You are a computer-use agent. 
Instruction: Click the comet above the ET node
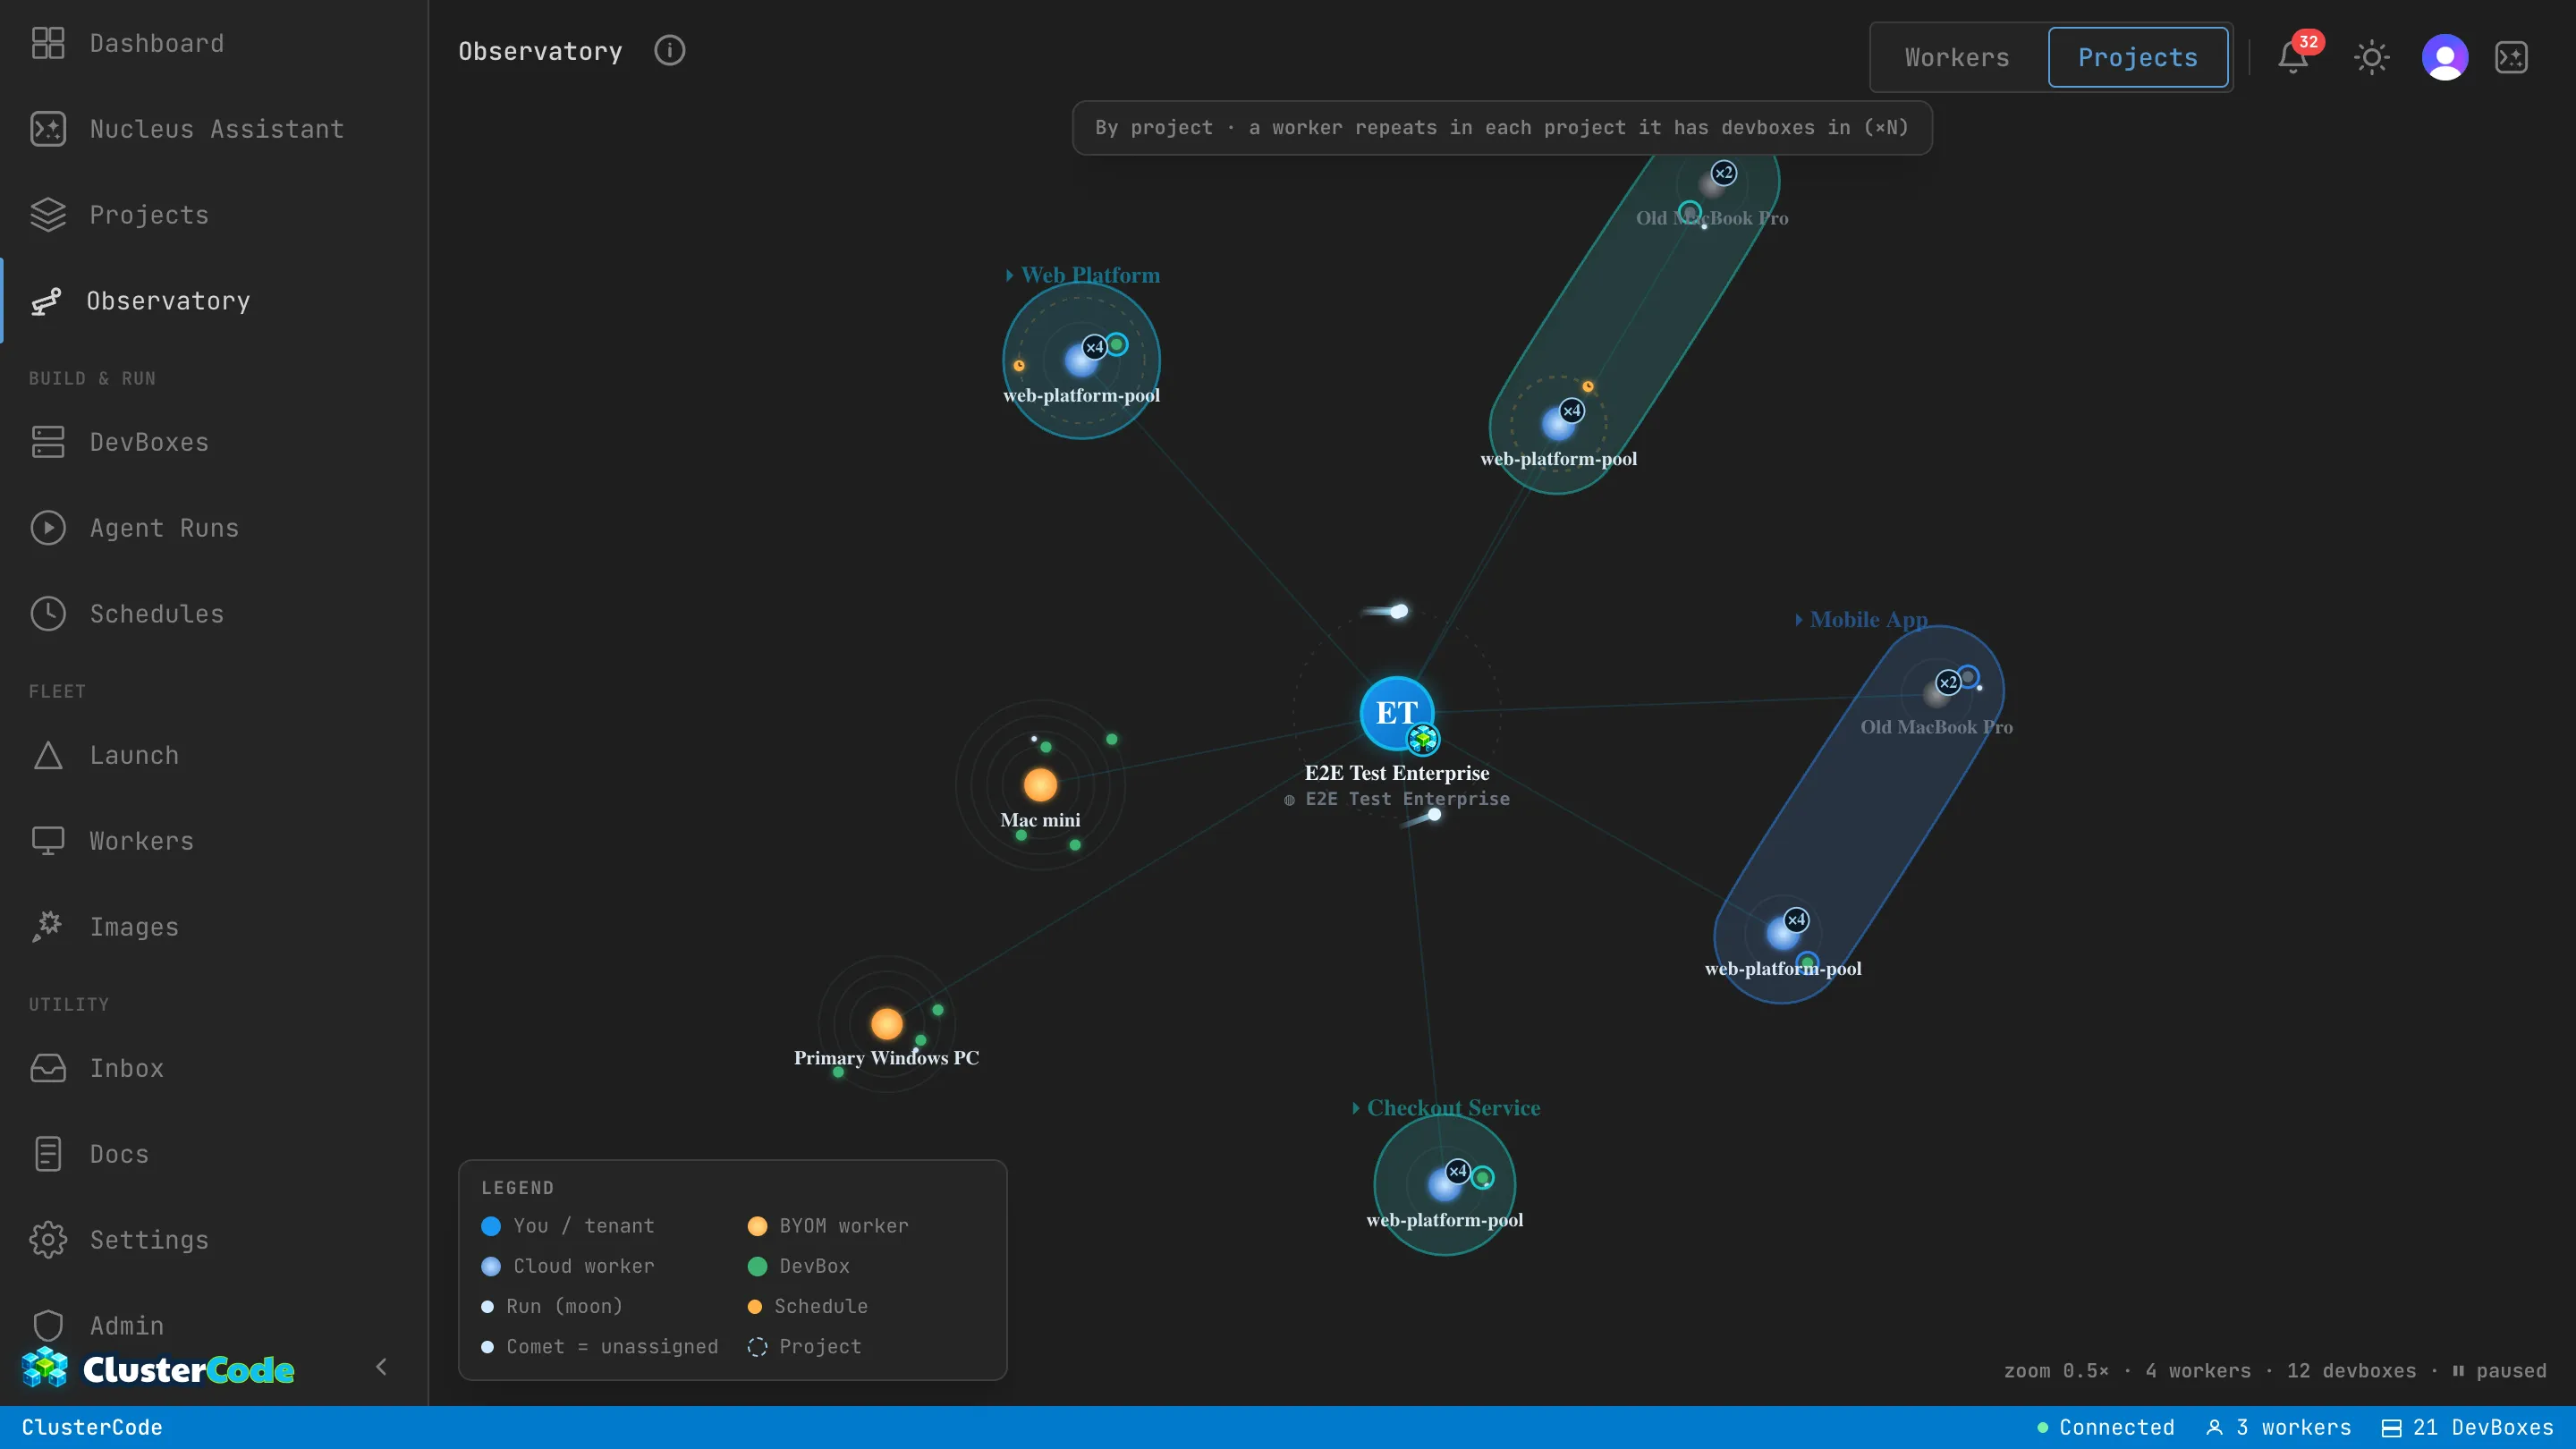tap(1398, 611)
